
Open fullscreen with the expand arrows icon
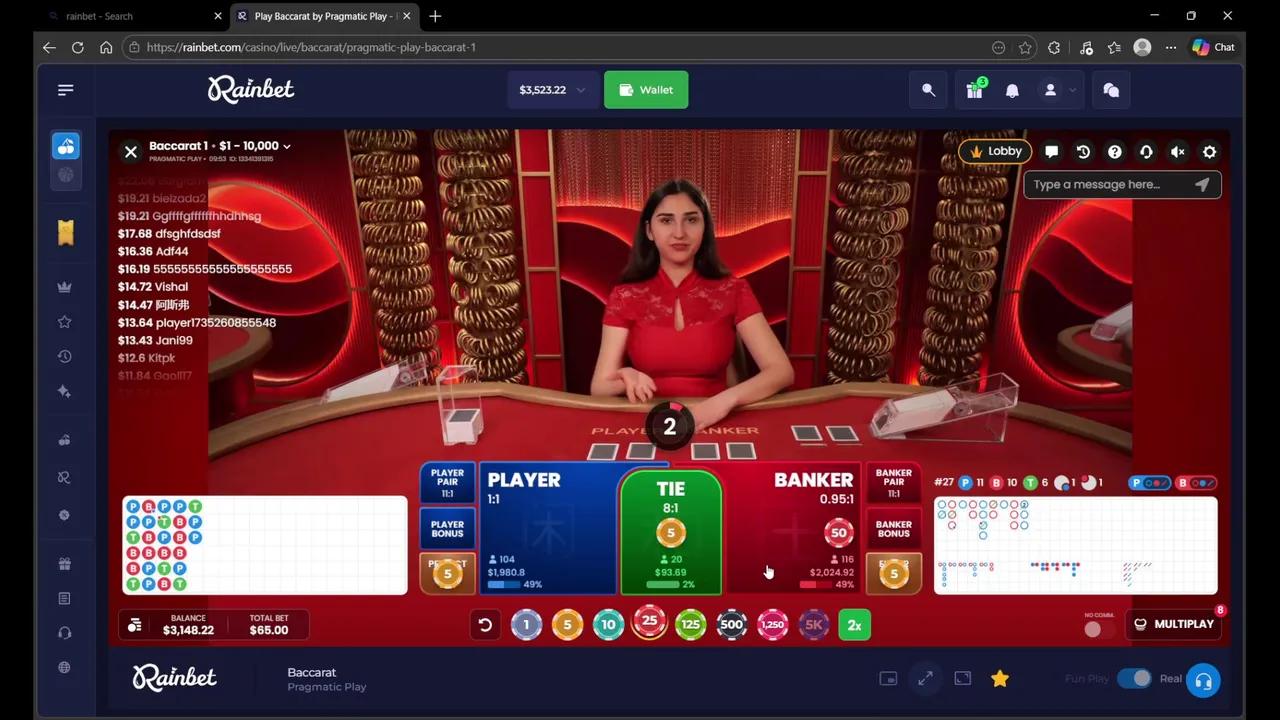925,678
